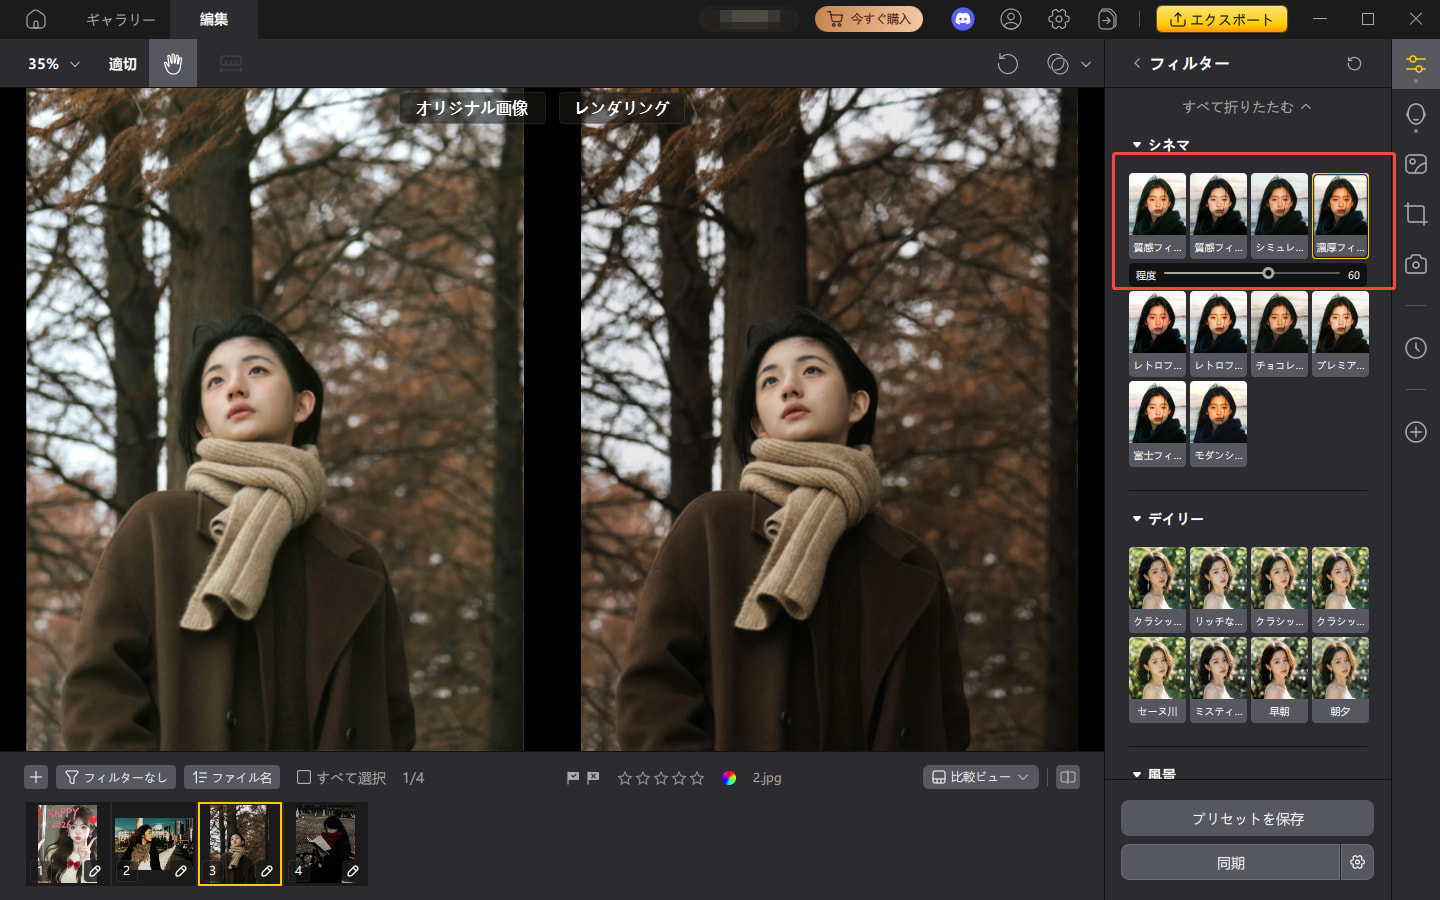
Task: Select the Crop tool in the right sidebar
Action: (x=1416, y=214)
